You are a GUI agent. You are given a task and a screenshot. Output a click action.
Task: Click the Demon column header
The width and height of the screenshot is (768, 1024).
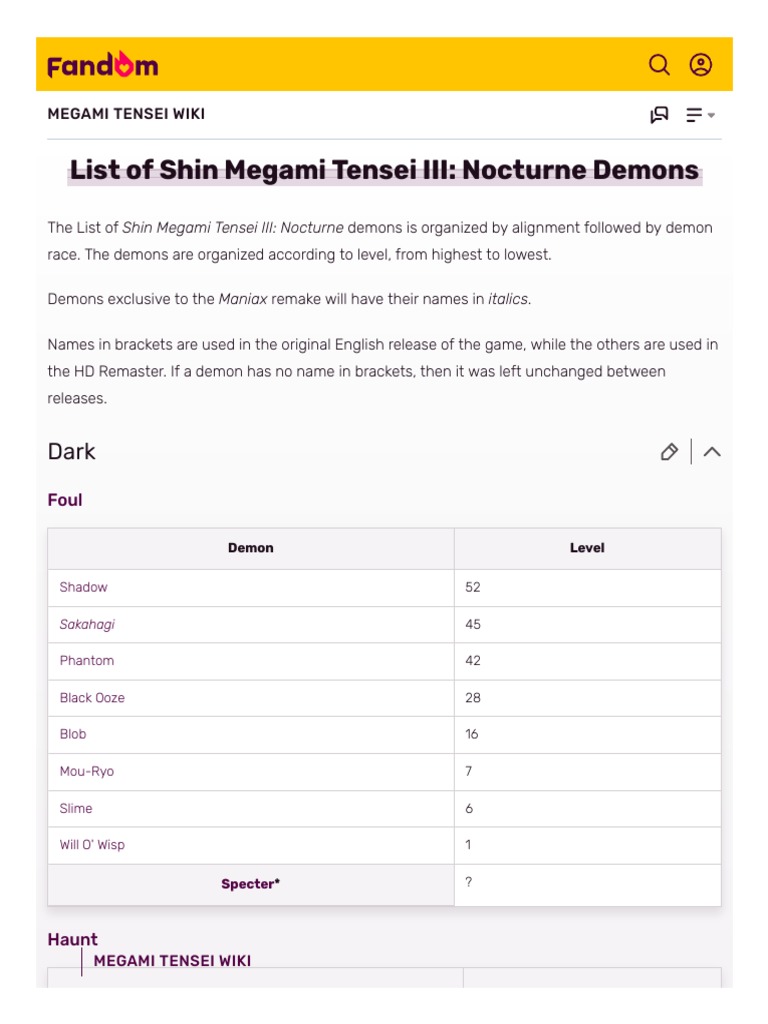[250, 548]
